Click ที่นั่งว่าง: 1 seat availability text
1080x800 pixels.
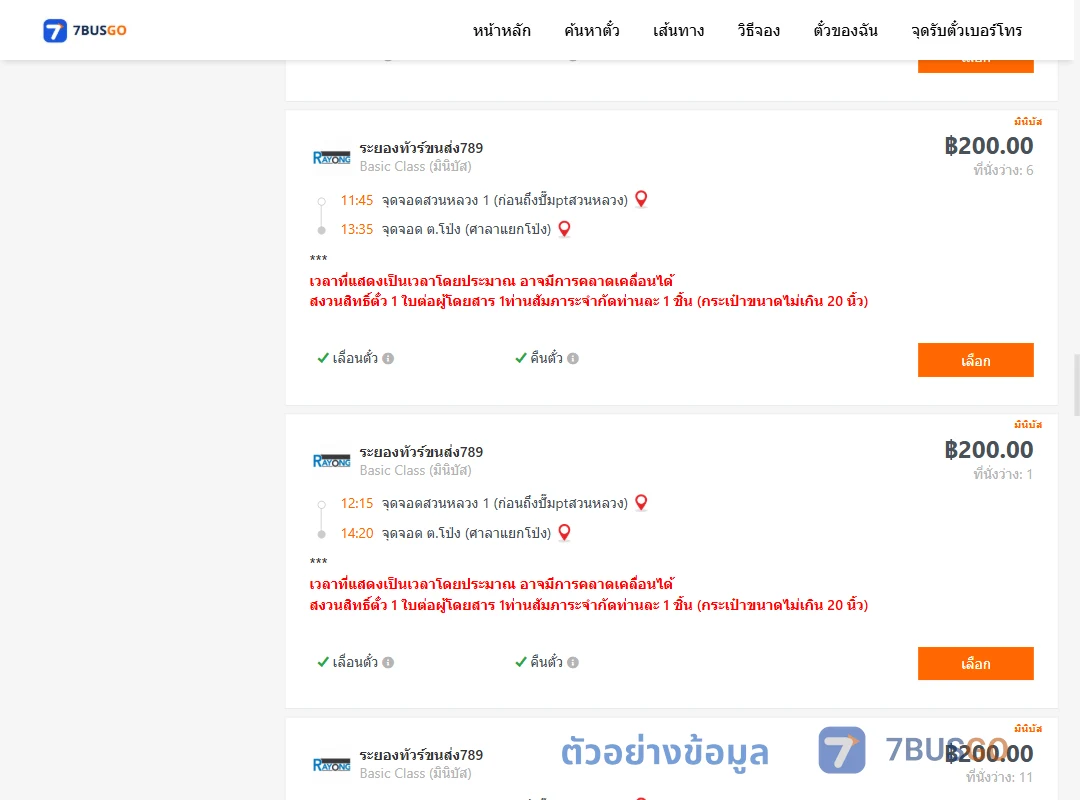1003,474
